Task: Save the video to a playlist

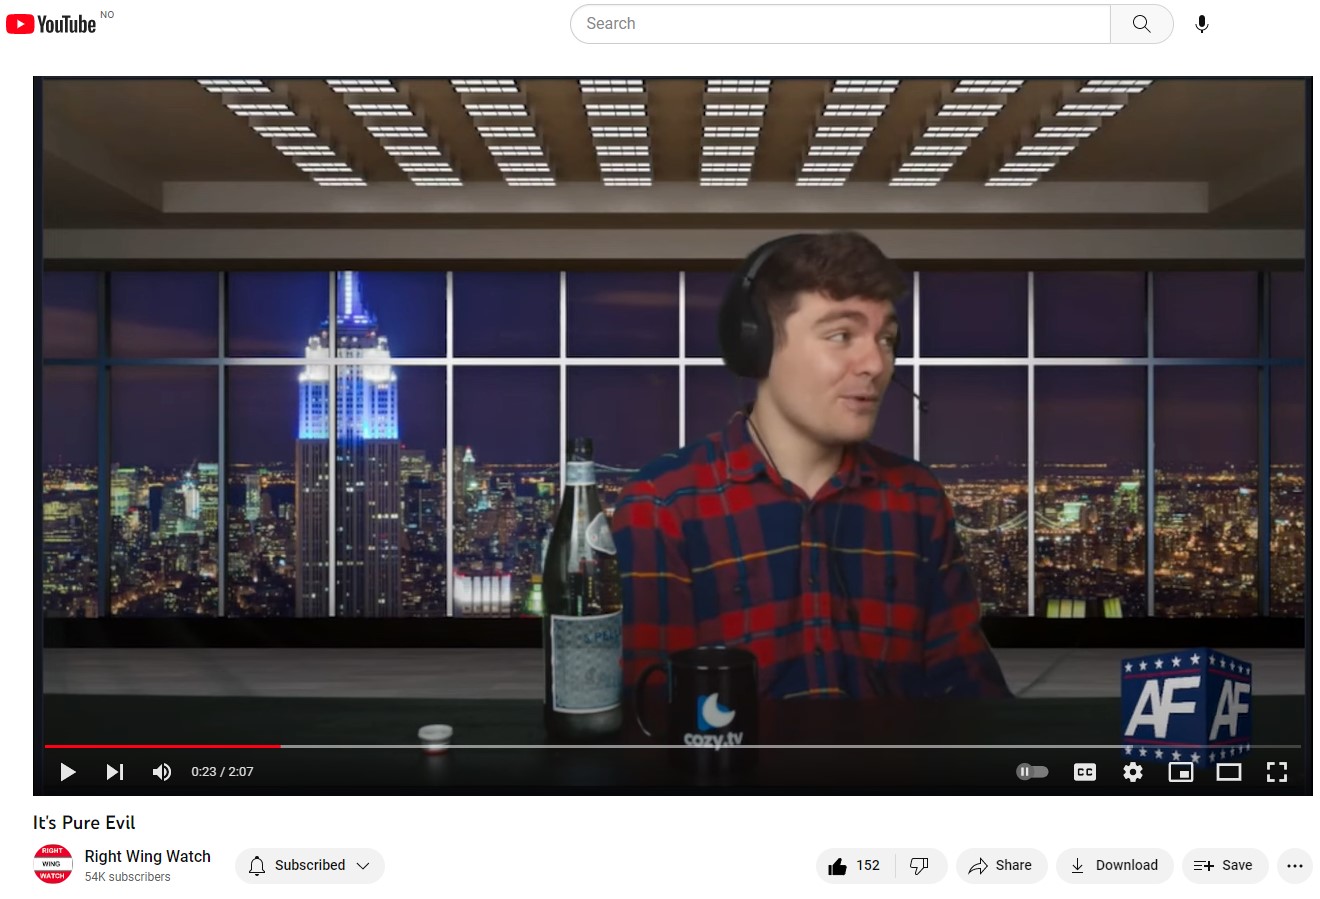Action: pyautogui.click(x=1224, y=866)
